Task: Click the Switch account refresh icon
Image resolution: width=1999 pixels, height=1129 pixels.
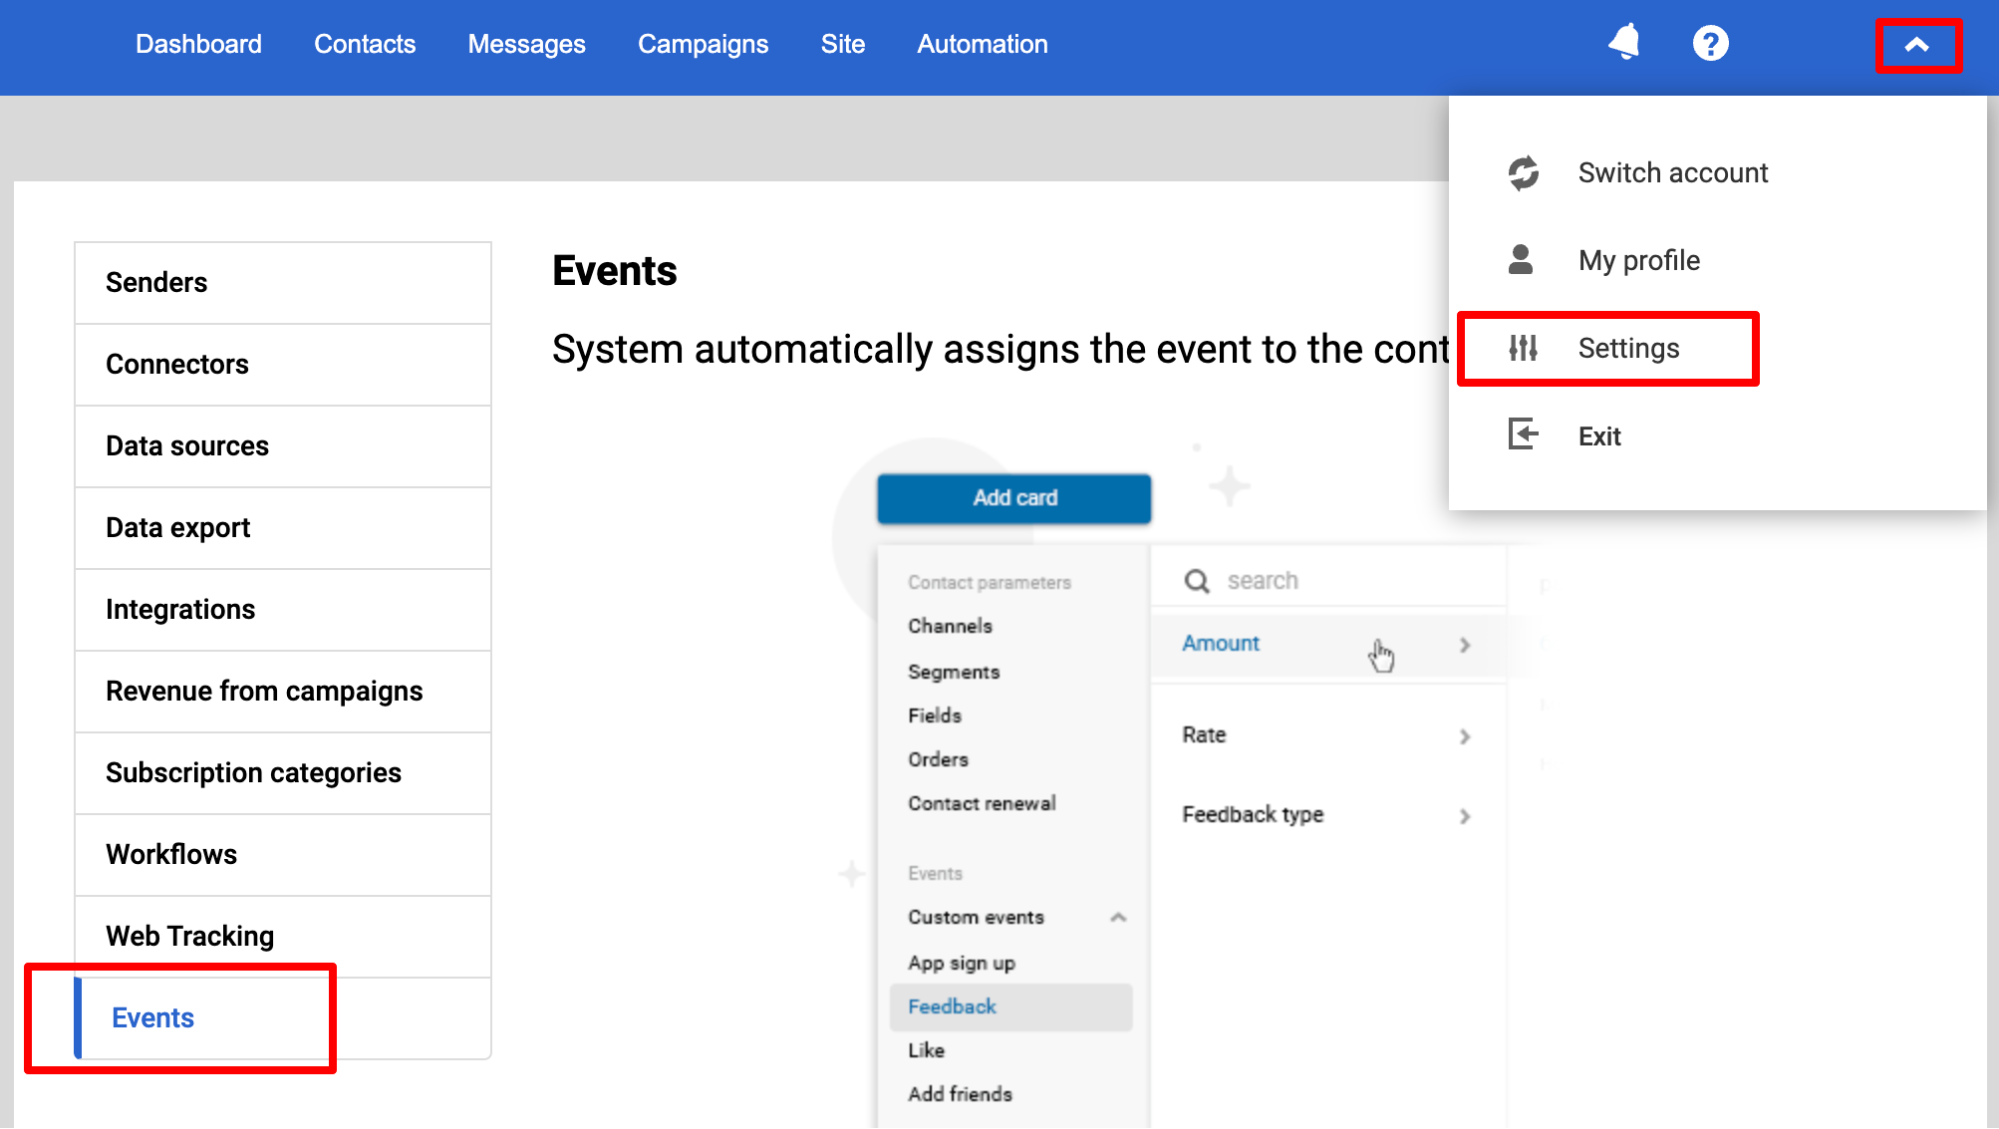Action: coord(1523,173)
